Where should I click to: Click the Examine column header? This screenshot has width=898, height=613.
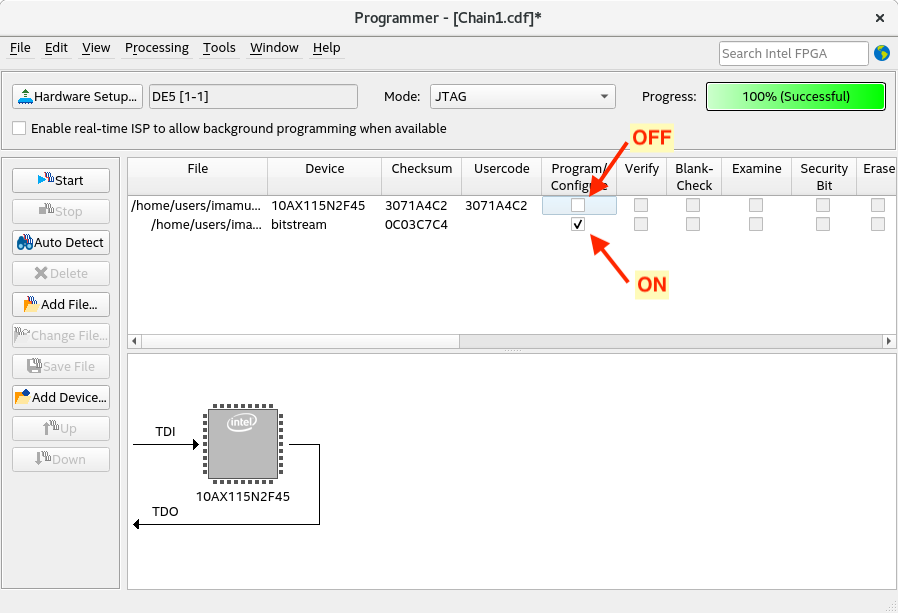click(757, 176)
